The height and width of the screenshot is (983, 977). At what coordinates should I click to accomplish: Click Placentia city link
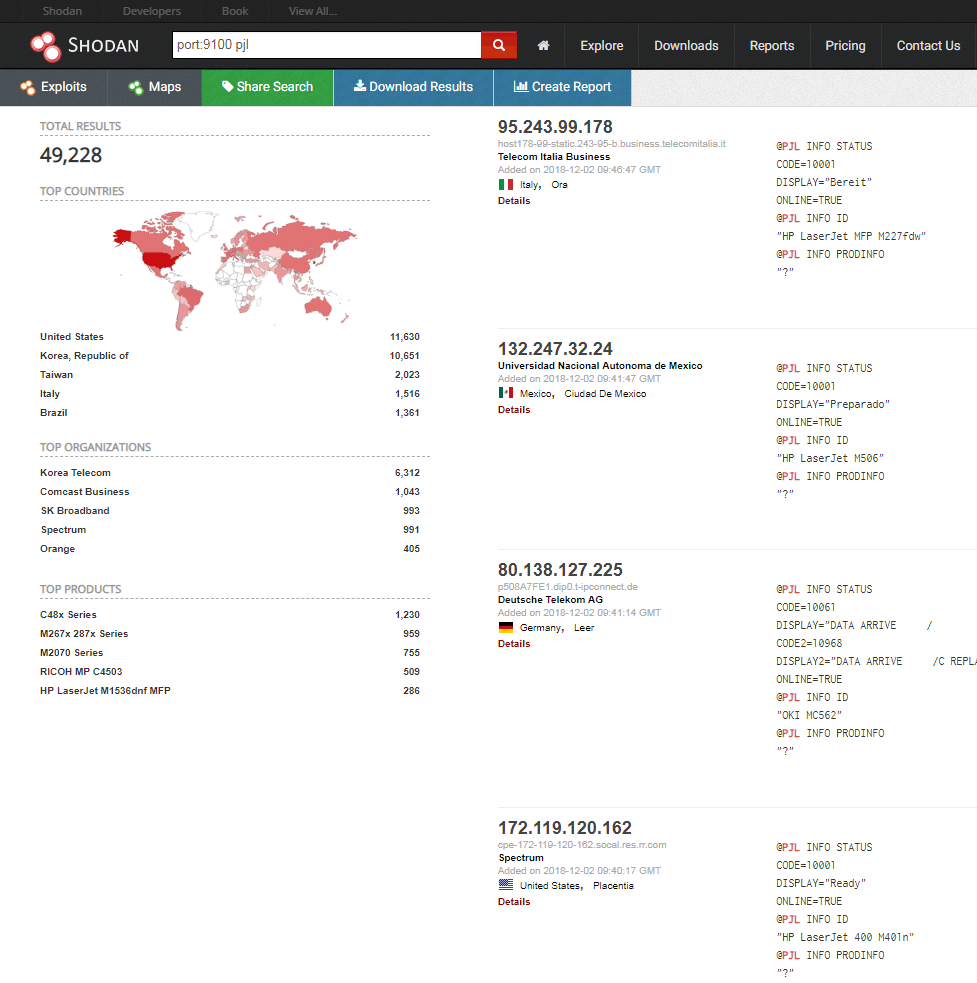coord(613,886)
